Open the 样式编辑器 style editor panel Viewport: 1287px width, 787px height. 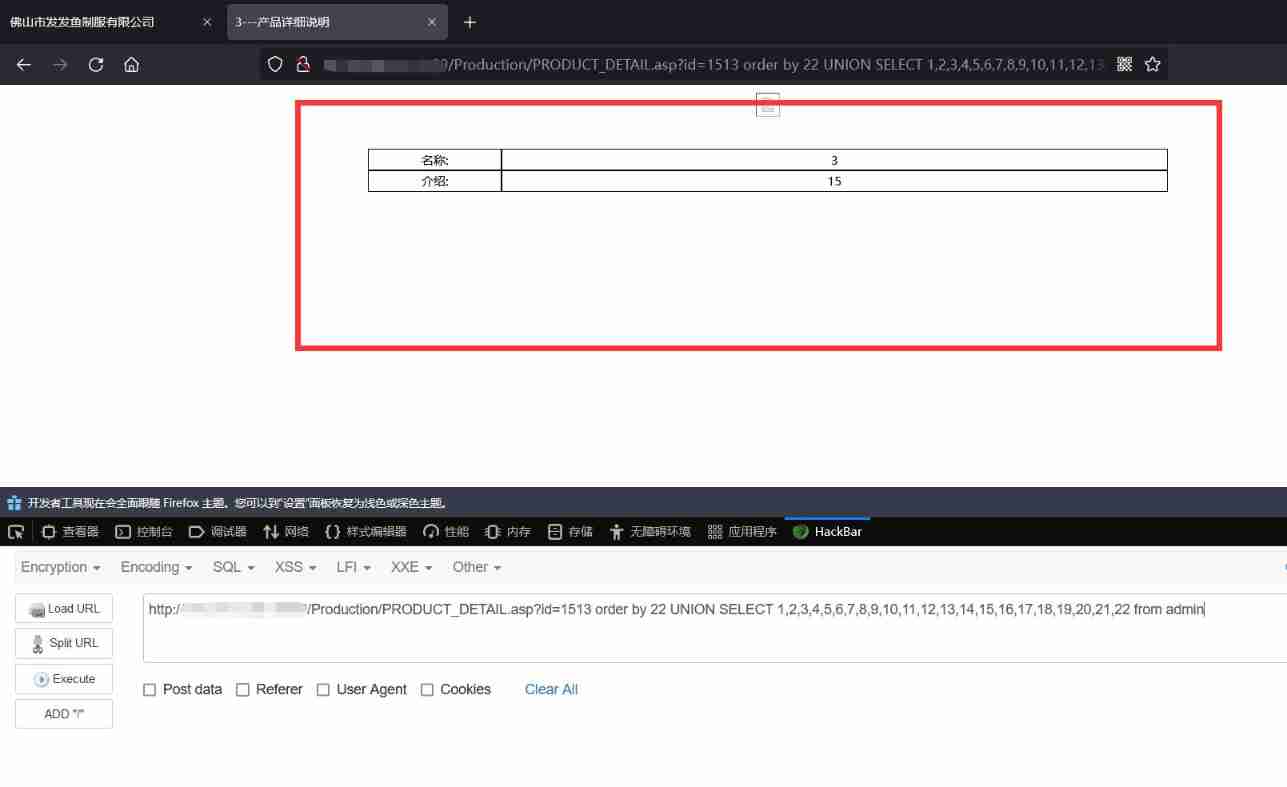pyautogui.click(x=366, y=532)
